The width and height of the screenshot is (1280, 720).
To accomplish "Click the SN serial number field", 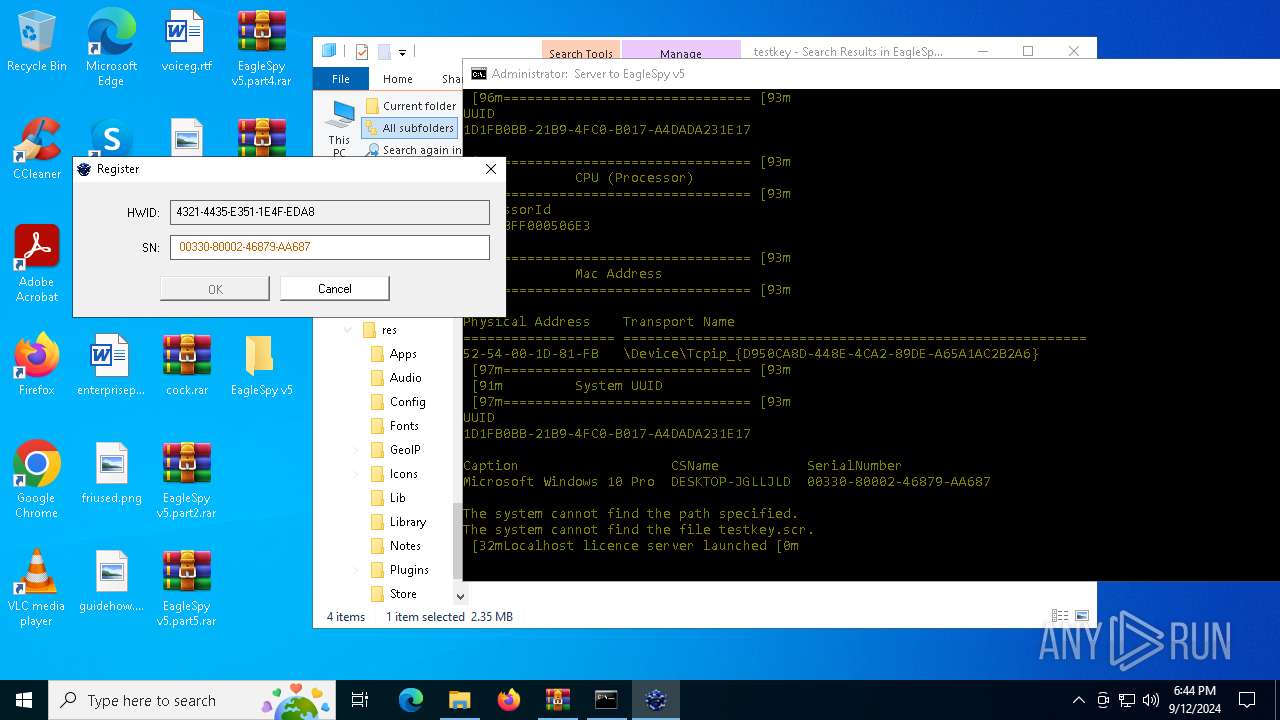I will 330,247.
